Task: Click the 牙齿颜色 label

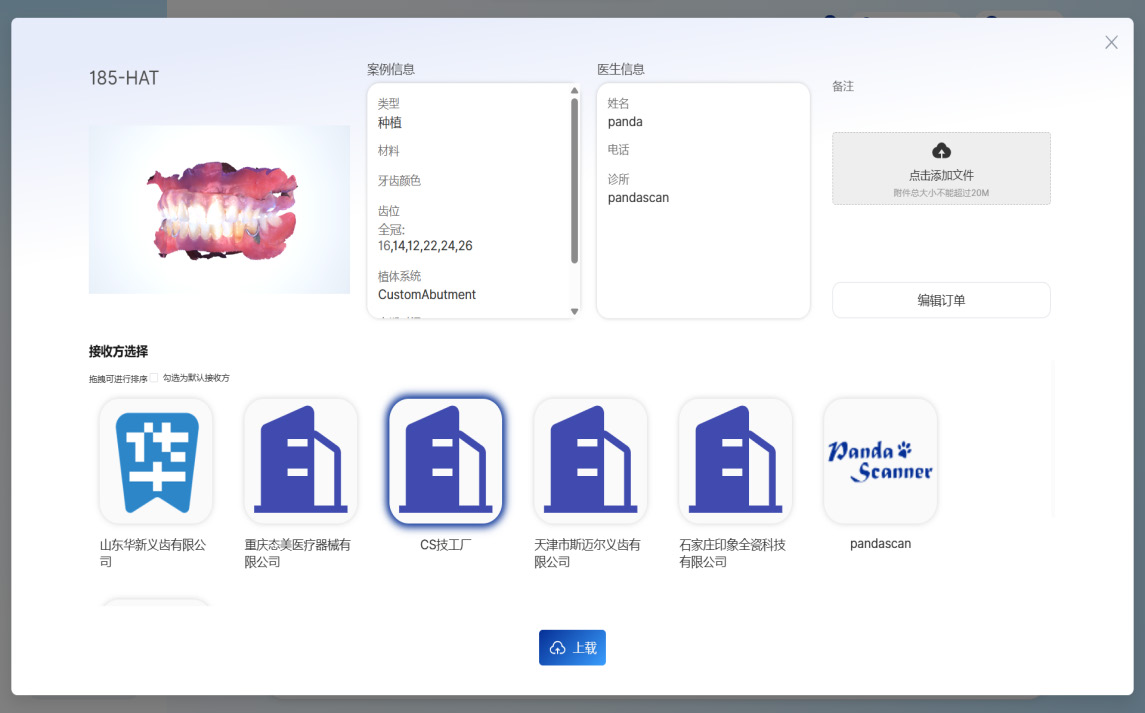Action: 399,180
